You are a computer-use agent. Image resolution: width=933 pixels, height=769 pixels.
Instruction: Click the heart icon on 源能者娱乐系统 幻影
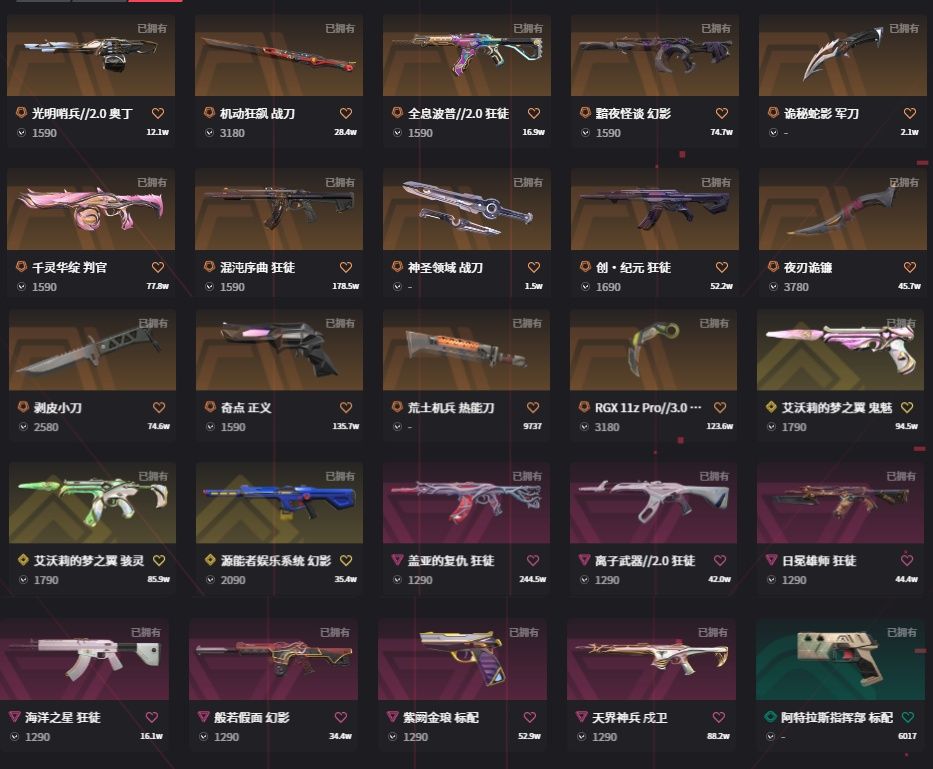click(346, 561)
